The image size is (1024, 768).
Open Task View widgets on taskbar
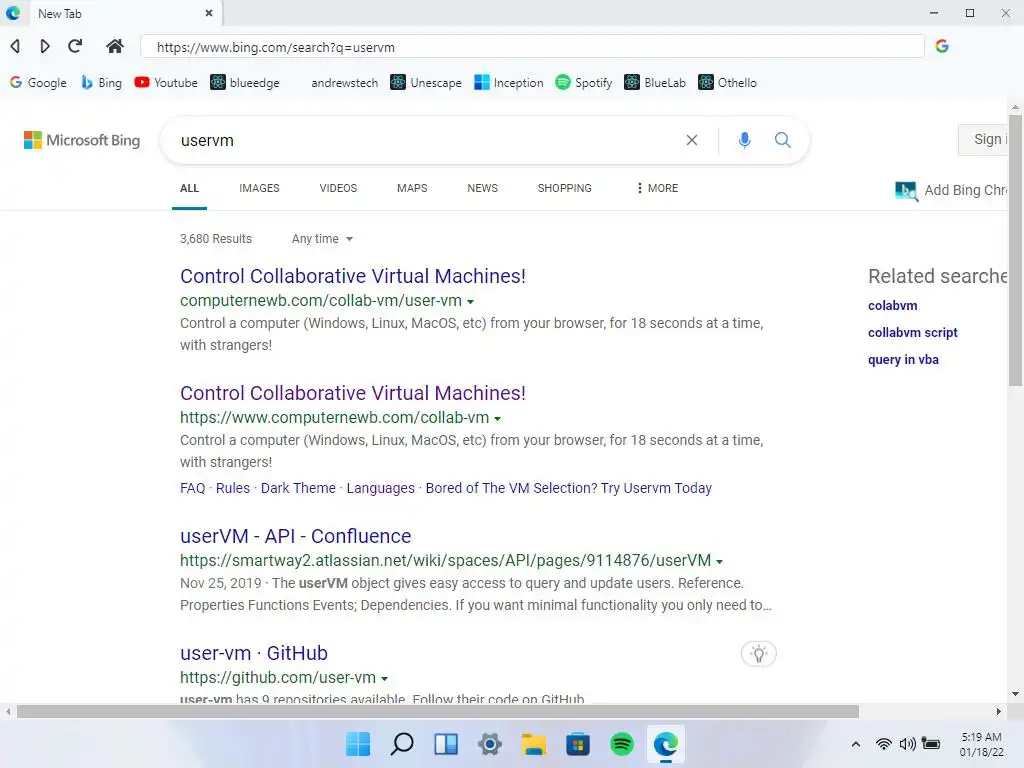click(x=446, y=744)
